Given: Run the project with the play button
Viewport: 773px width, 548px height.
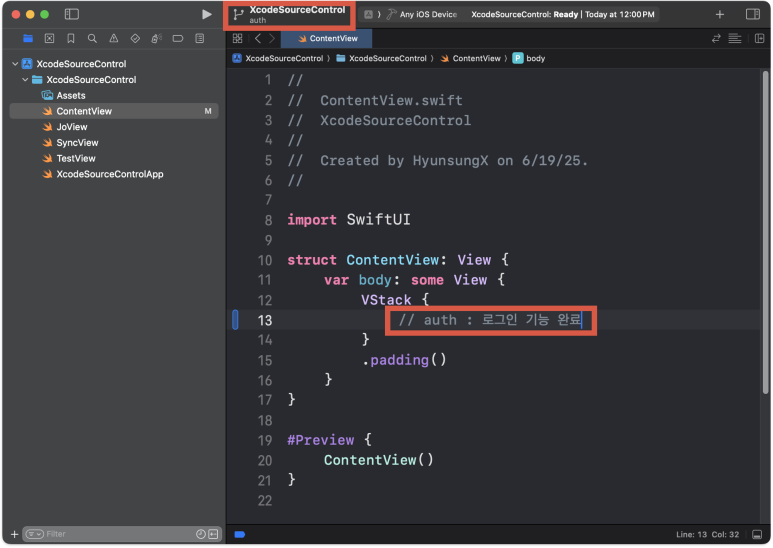Looking at the screenshot, I should (x=207, y=14).
